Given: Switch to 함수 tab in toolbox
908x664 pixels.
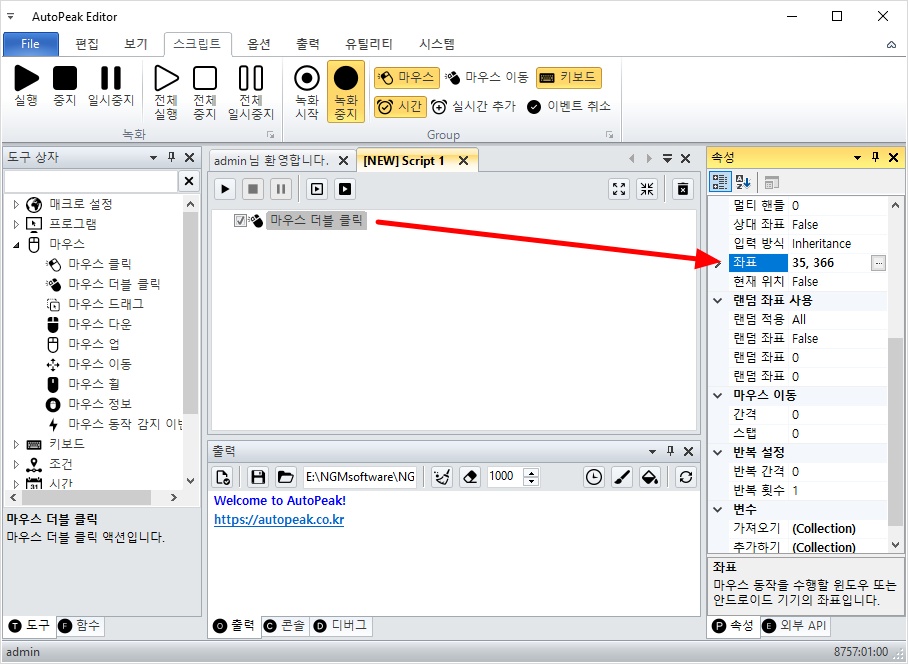Looking at the screenshot, I should click(80, 626).
